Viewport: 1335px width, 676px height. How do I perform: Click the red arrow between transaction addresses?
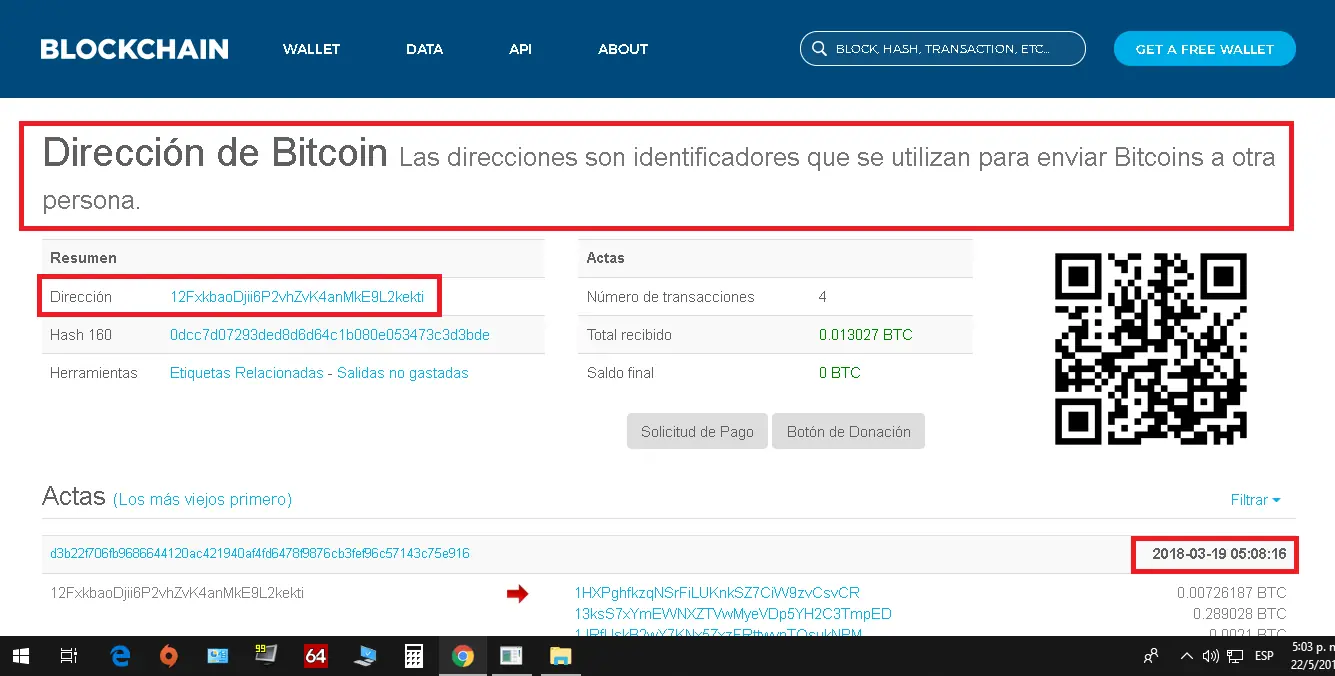point(517,594)
